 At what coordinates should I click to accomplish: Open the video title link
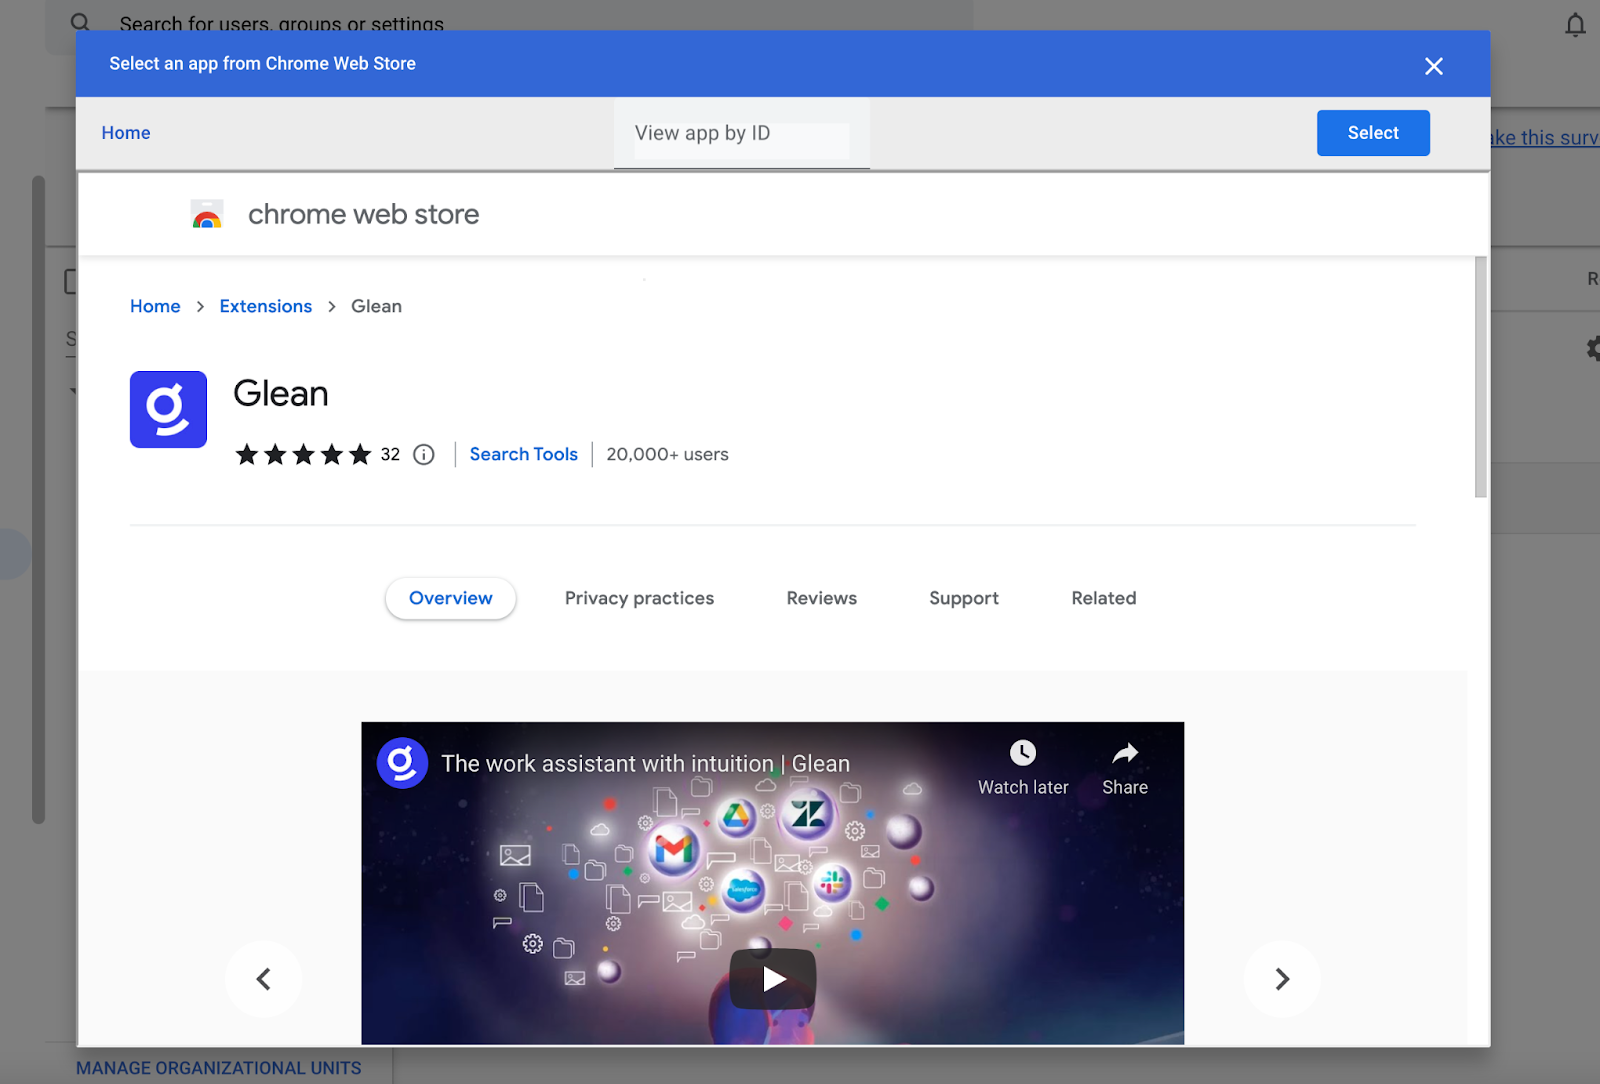[x=646, y=763]
